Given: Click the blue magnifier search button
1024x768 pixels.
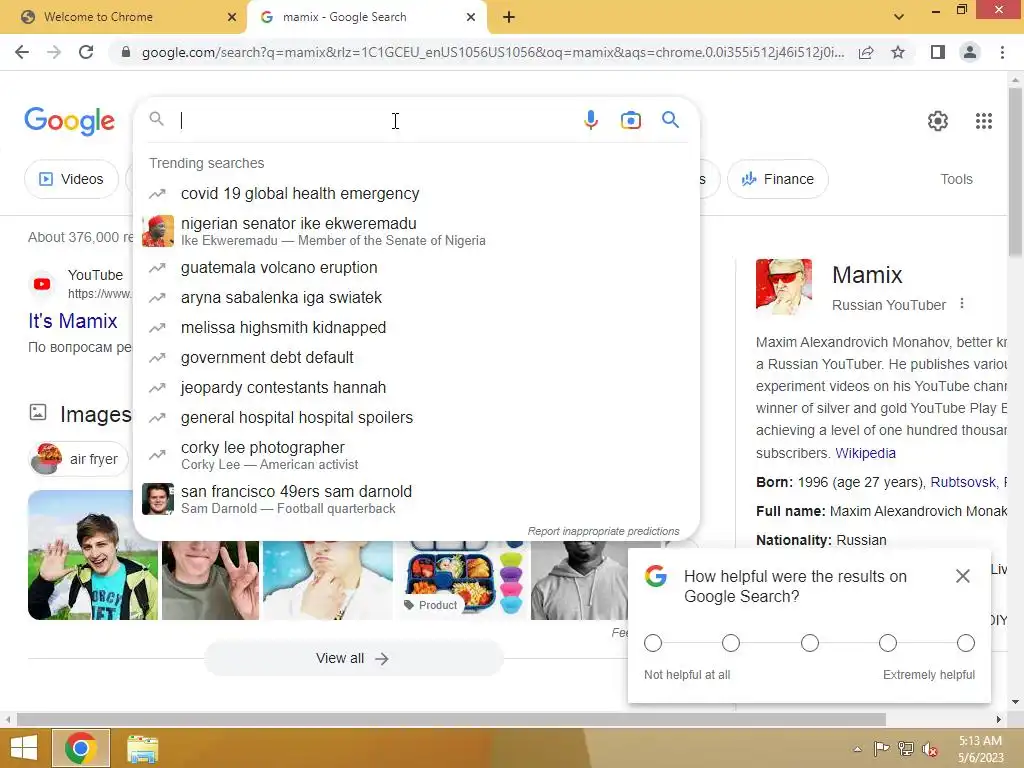Looking at the screenshot, I should [670, 120].
